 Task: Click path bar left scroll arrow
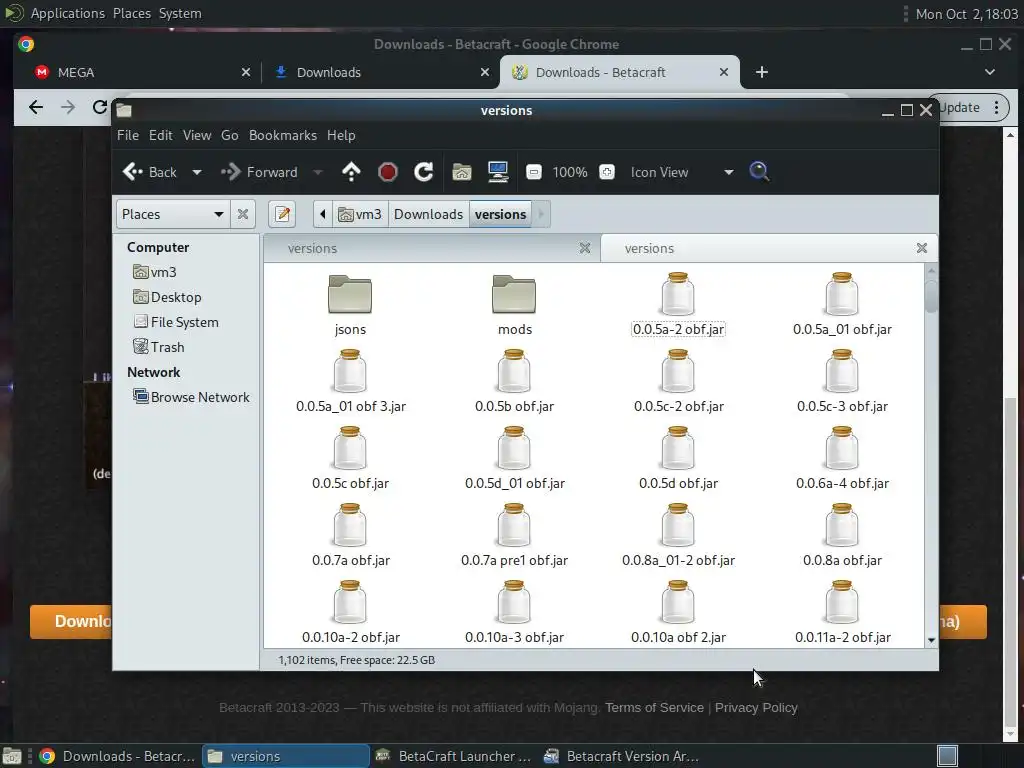(x=323, y=214)
